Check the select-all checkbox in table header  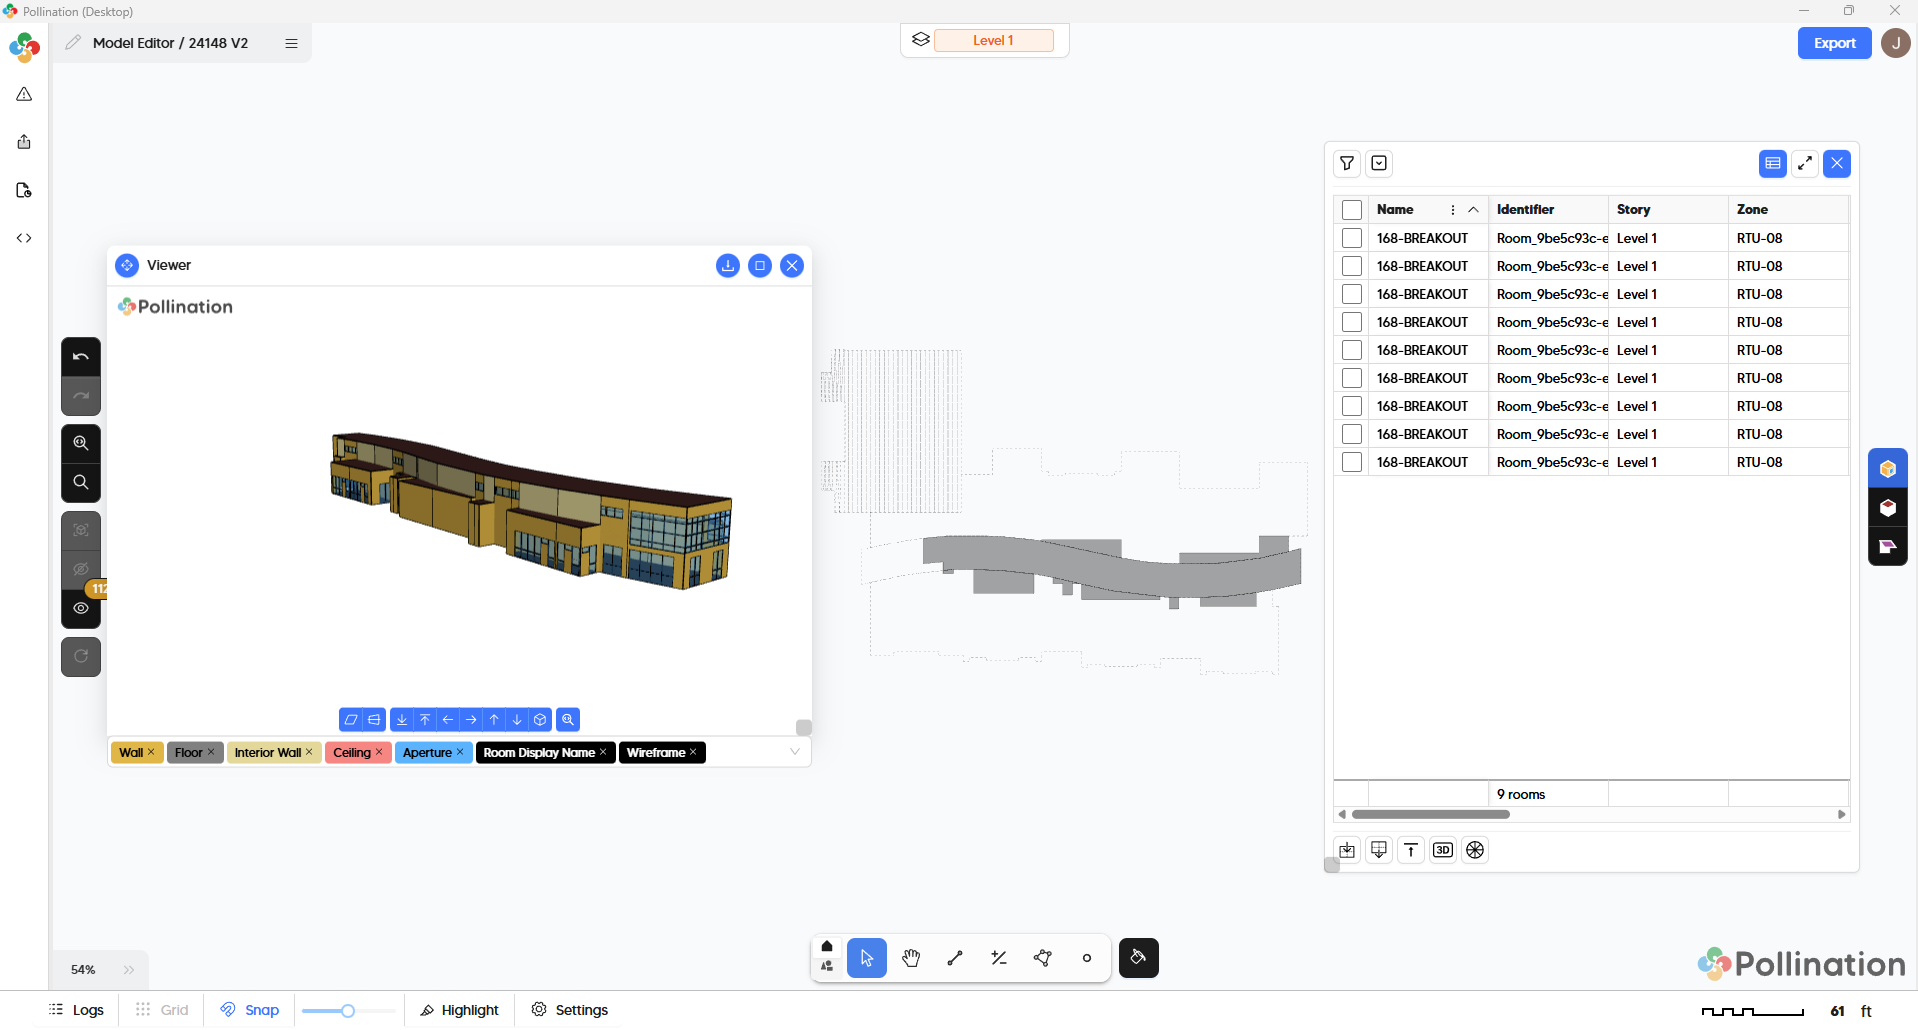click(x=1352, y=210)
